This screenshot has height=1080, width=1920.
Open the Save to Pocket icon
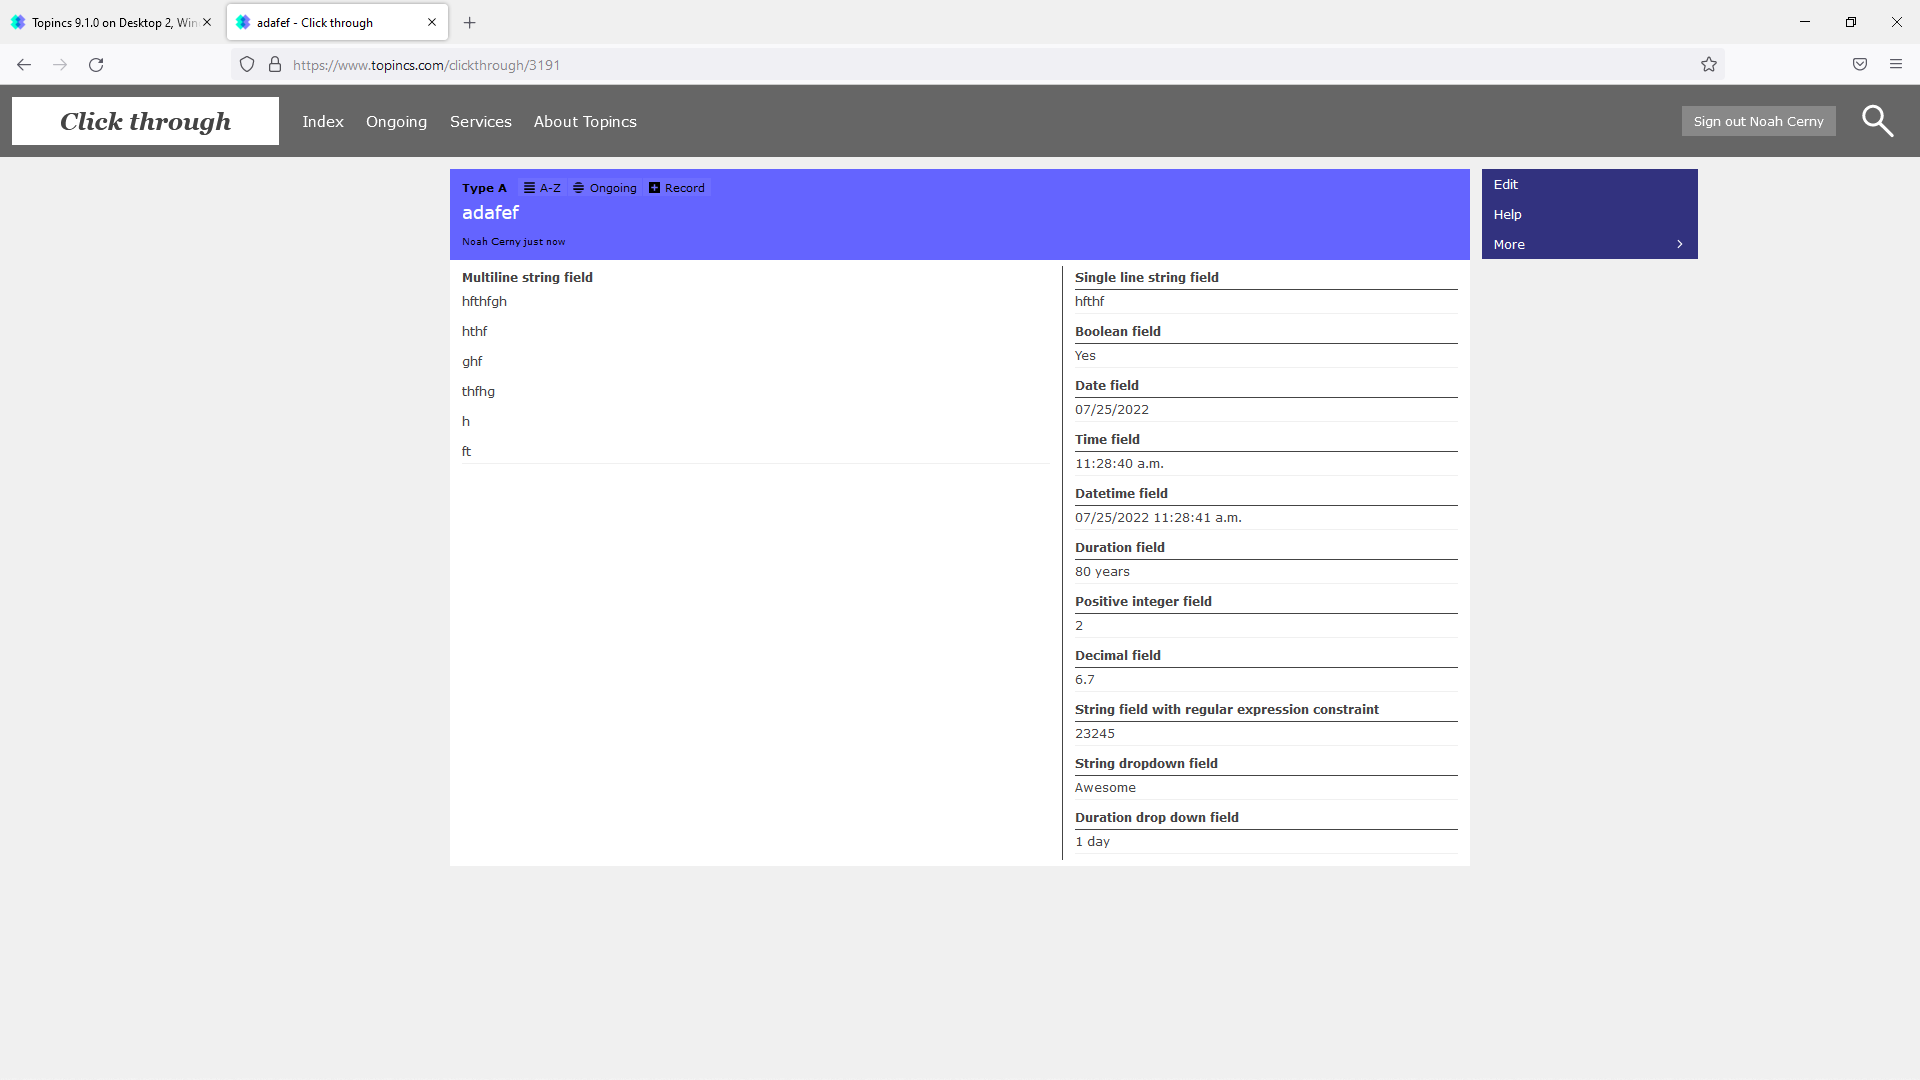[x=1859, y=65]
